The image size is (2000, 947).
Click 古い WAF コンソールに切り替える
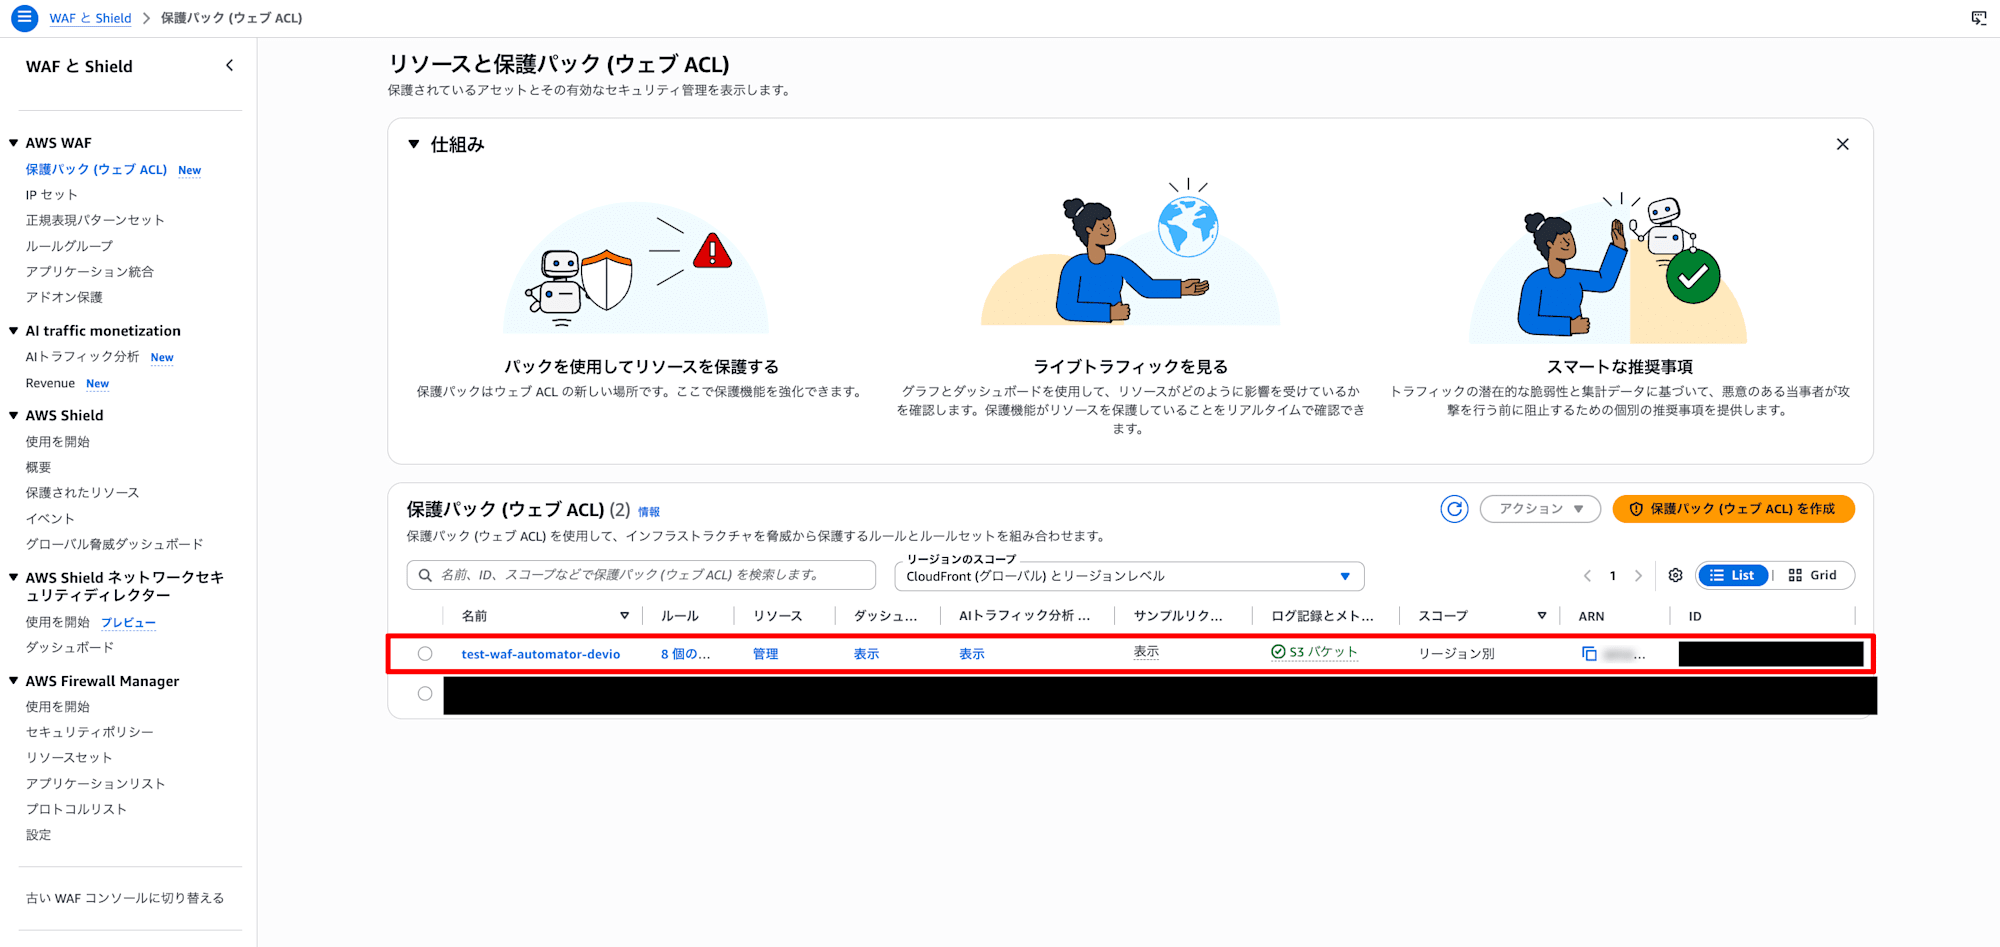coord(125,898)
